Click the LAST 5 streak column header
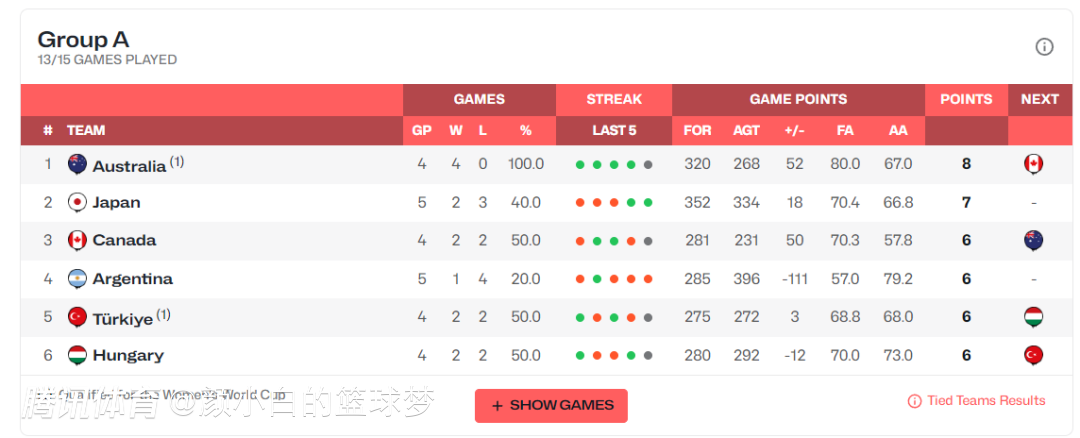Image resolution: width=1080 pixels, height=438 pixels. coord(614,130)
